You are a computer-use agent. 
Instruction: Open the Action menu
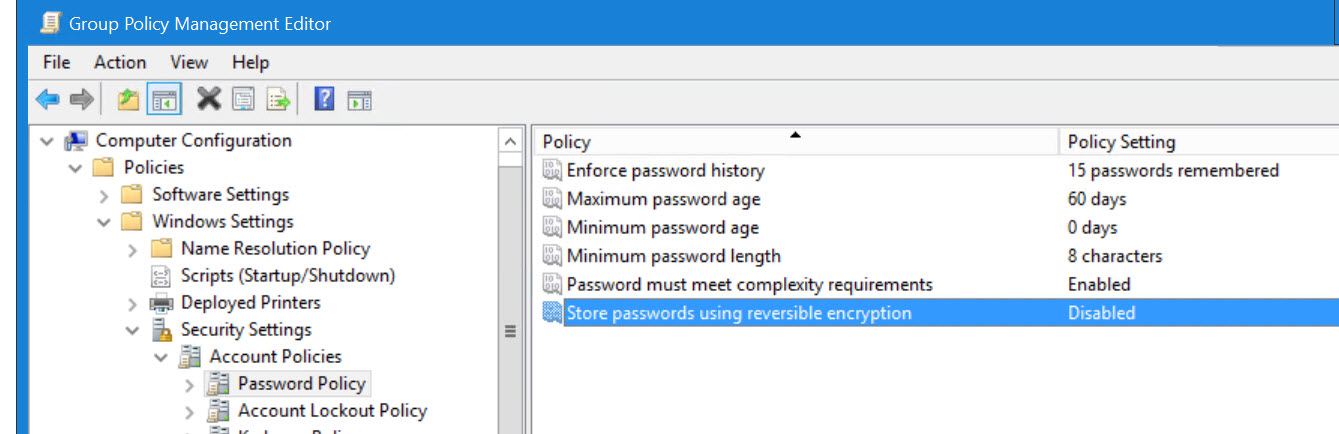pos(120,62)
